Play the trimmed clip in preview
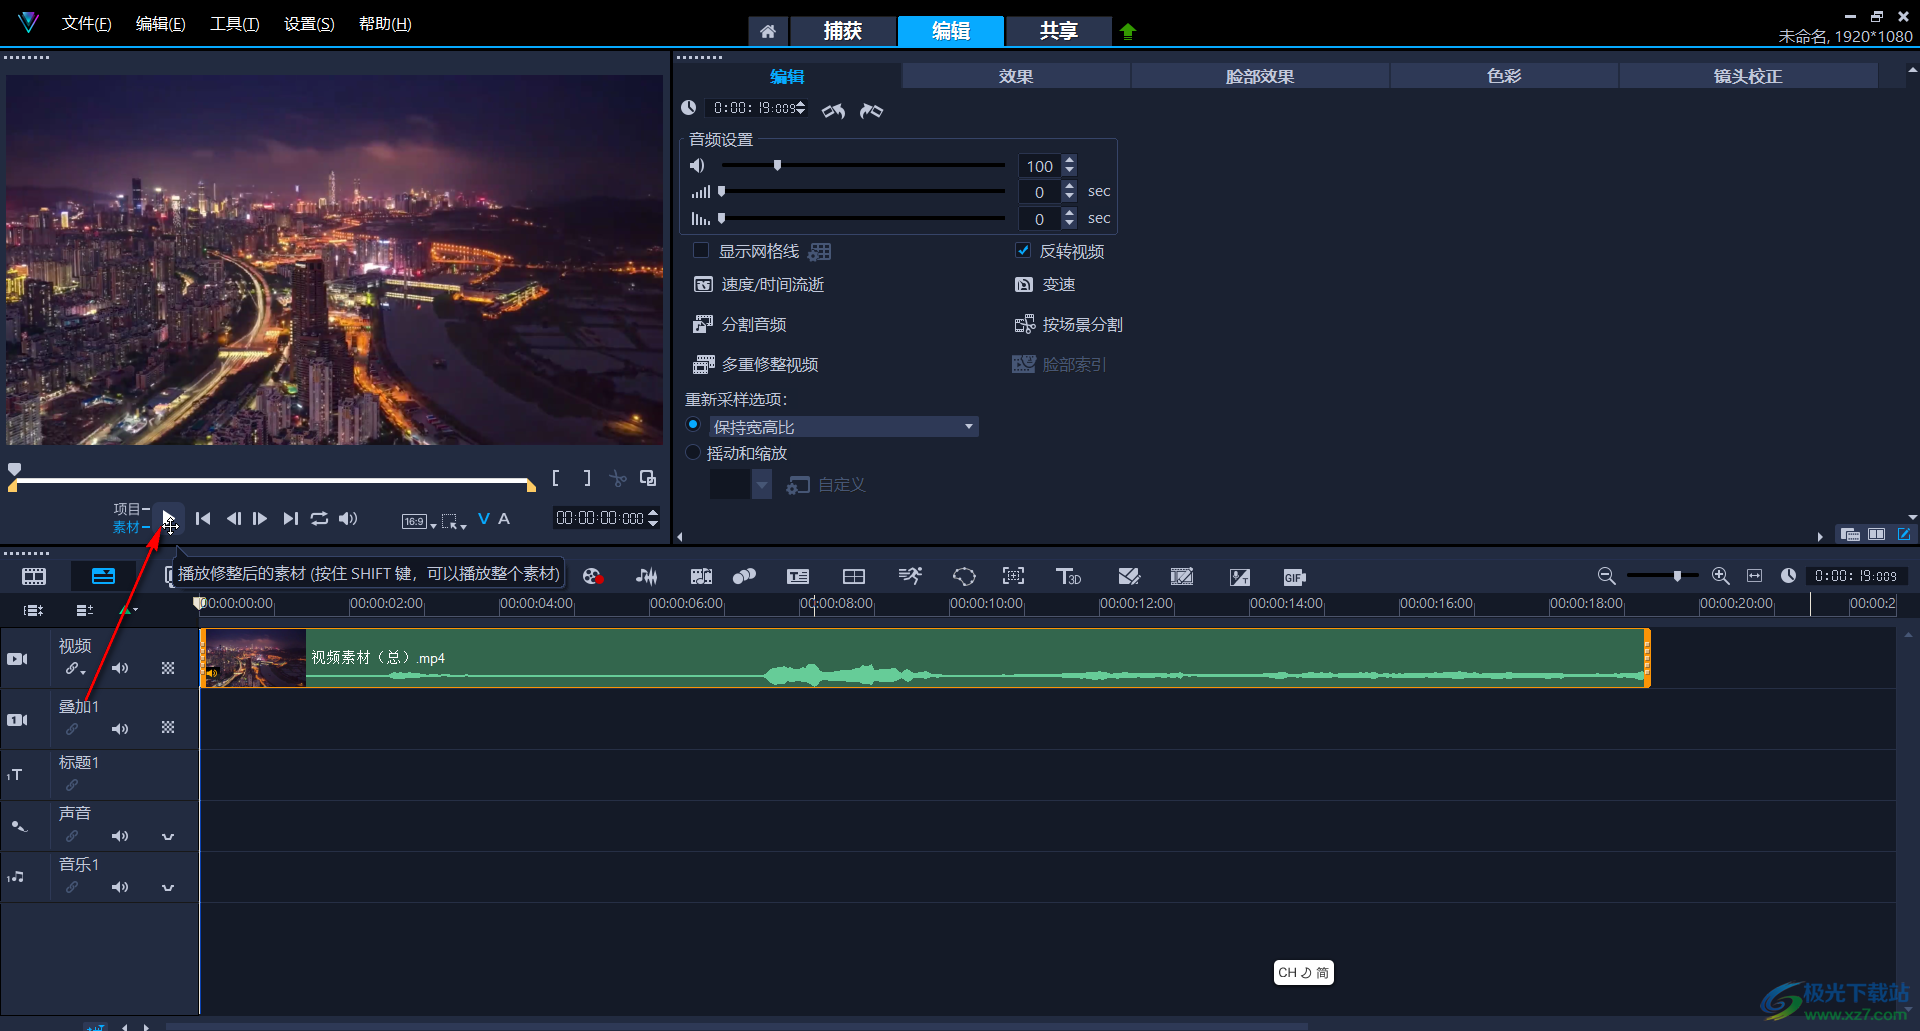The height and width of the screenshot is (1031, 1920). coord(168,518)
